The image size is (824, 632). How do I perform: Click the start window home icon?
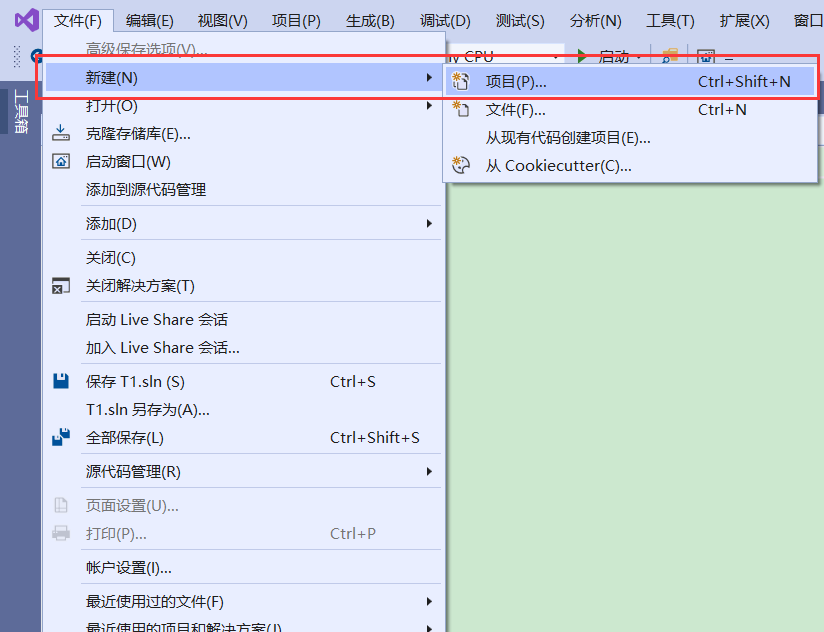[61, 161]
